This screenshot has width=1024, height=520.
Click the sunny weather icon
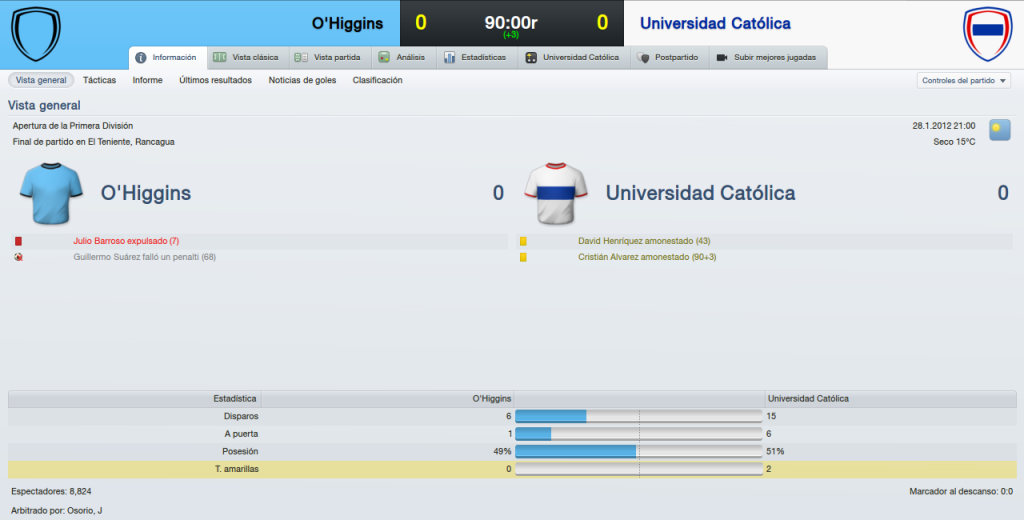999,129
